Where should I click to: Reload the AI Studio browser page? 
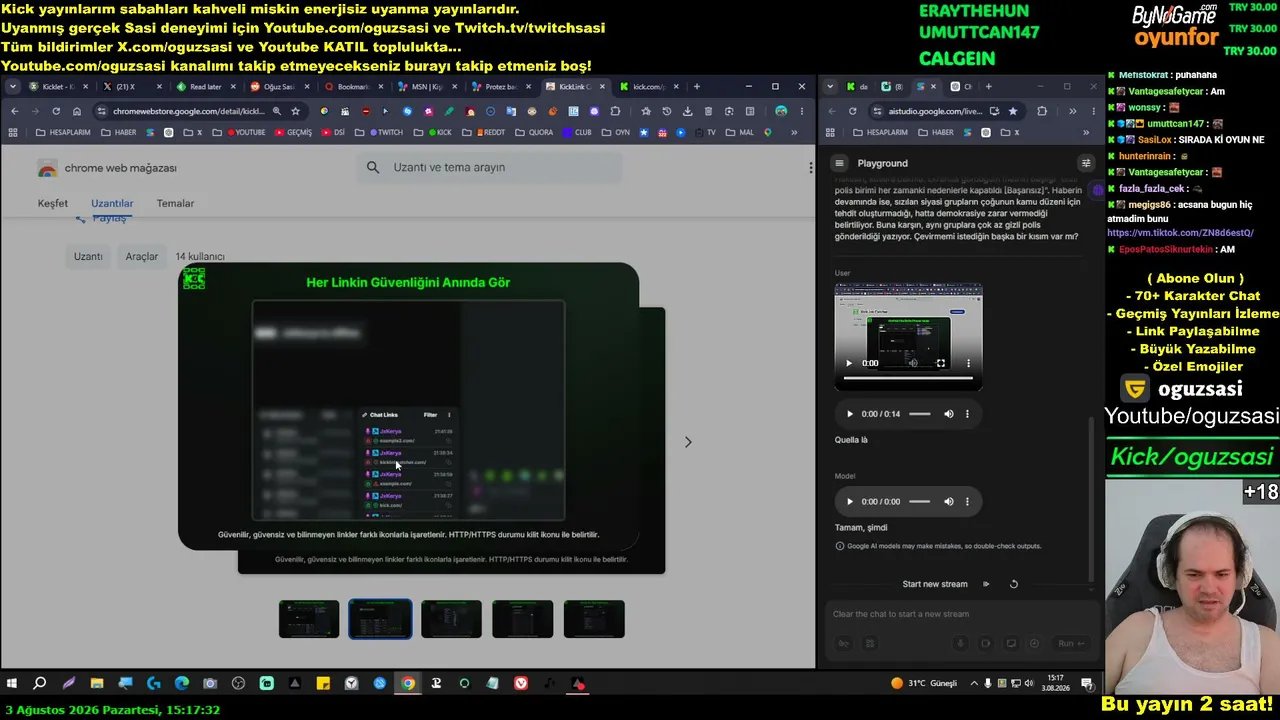click(x=852, y=111)
